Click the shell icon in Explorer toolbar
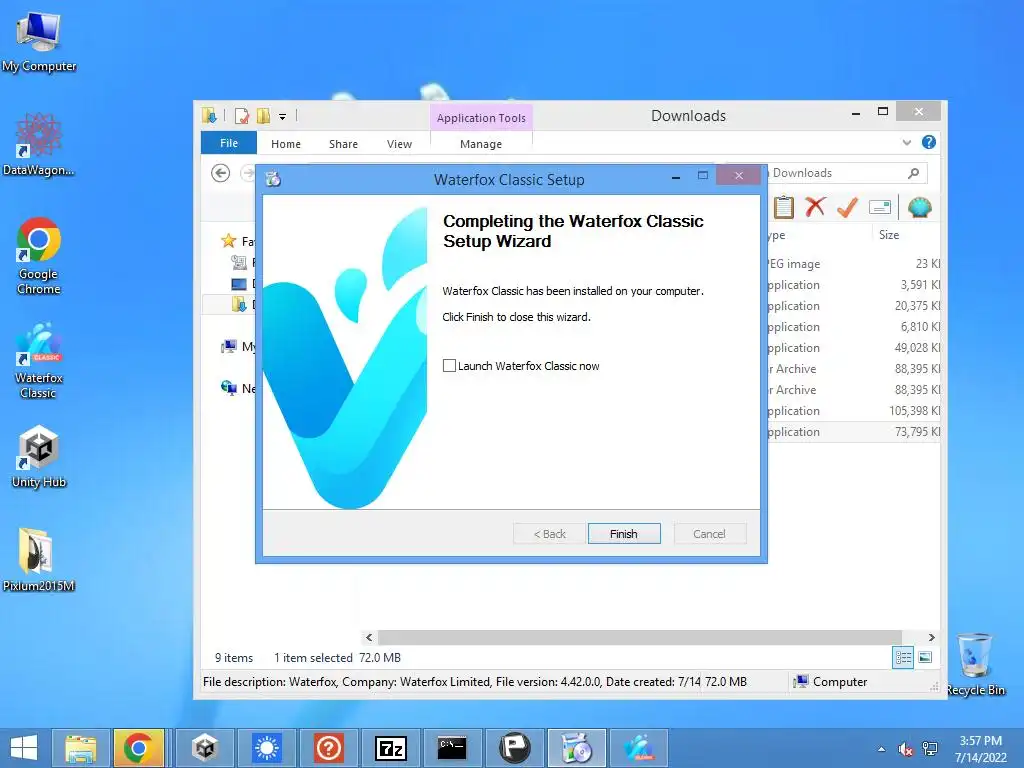1024x768 pixels. tap(920, 208)
